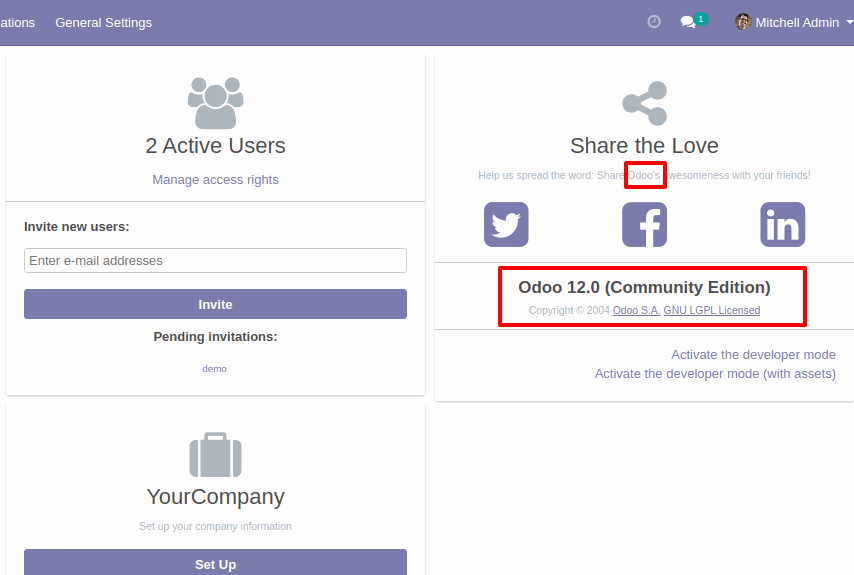Click the 2 Active Users heading
The image size is (854, 575).
click(x=215, y=146)
